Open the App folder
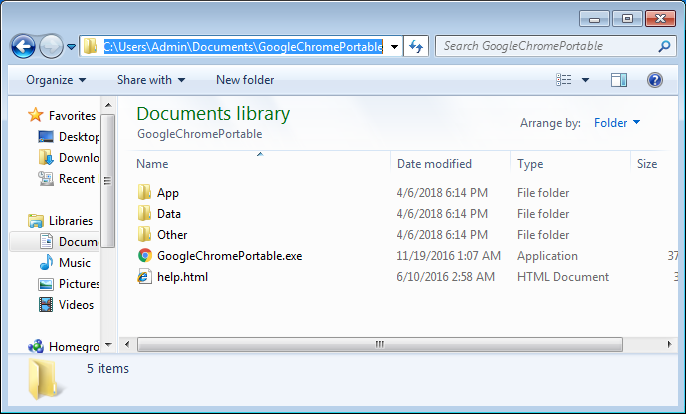The height and width of the screenshot is (414, 686). 167,193
